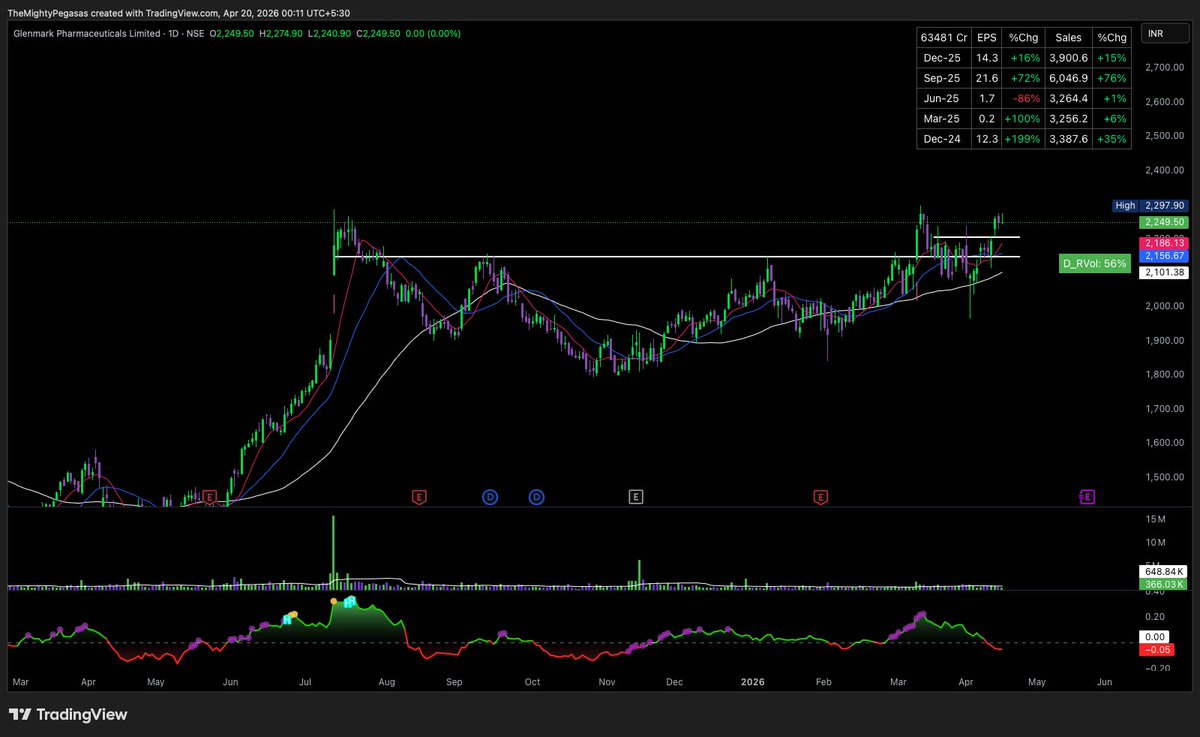The image size is (1200, 737).
Task: Click the 3,387.6 sales value
Action: click(1068, 139)
